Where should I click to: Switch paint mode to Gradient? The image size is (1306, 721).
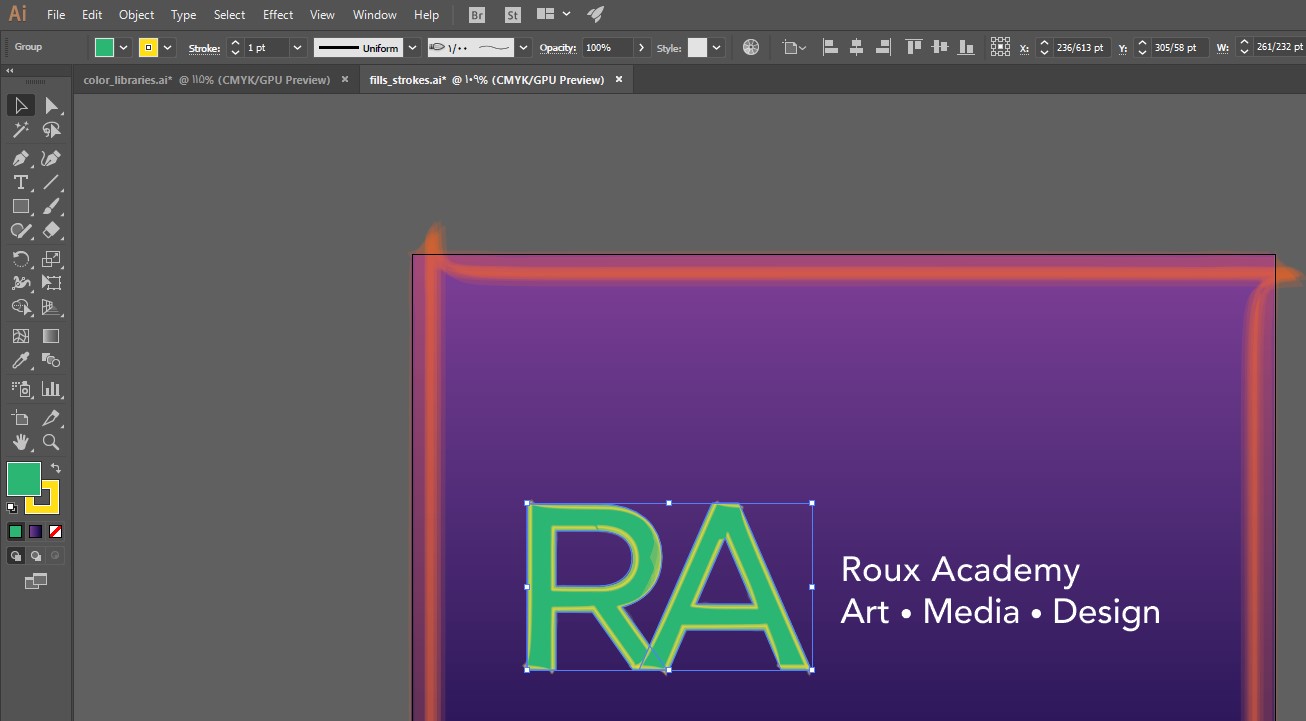coord(36,531)
